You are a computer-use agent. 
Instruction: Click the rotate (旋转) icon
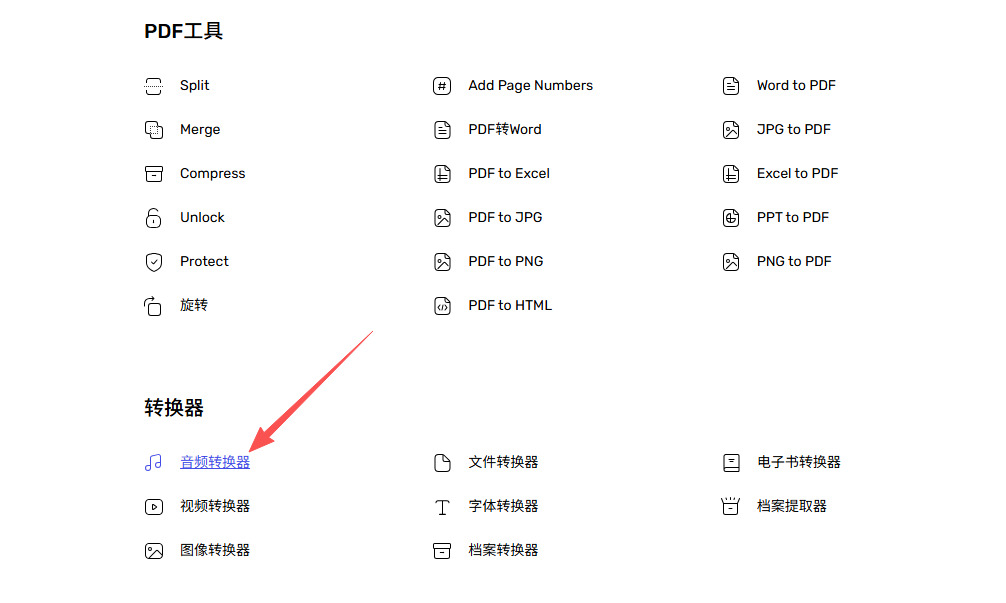click(153, 306)
